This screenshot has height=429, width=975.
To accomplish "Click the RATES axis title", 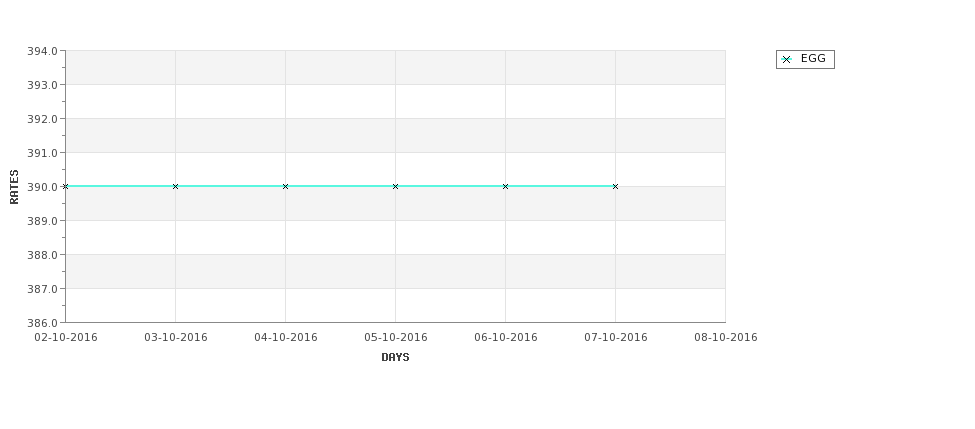I will [14, 187].
